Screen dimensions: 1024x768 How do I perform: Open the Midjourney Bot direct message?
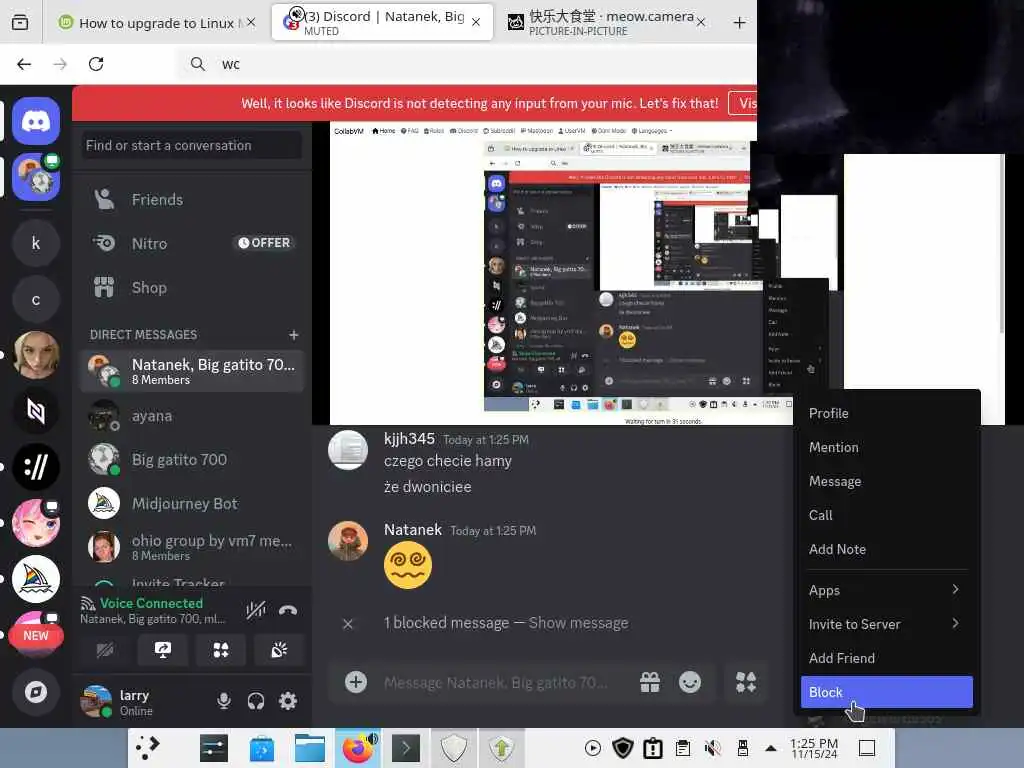(193, 504)
